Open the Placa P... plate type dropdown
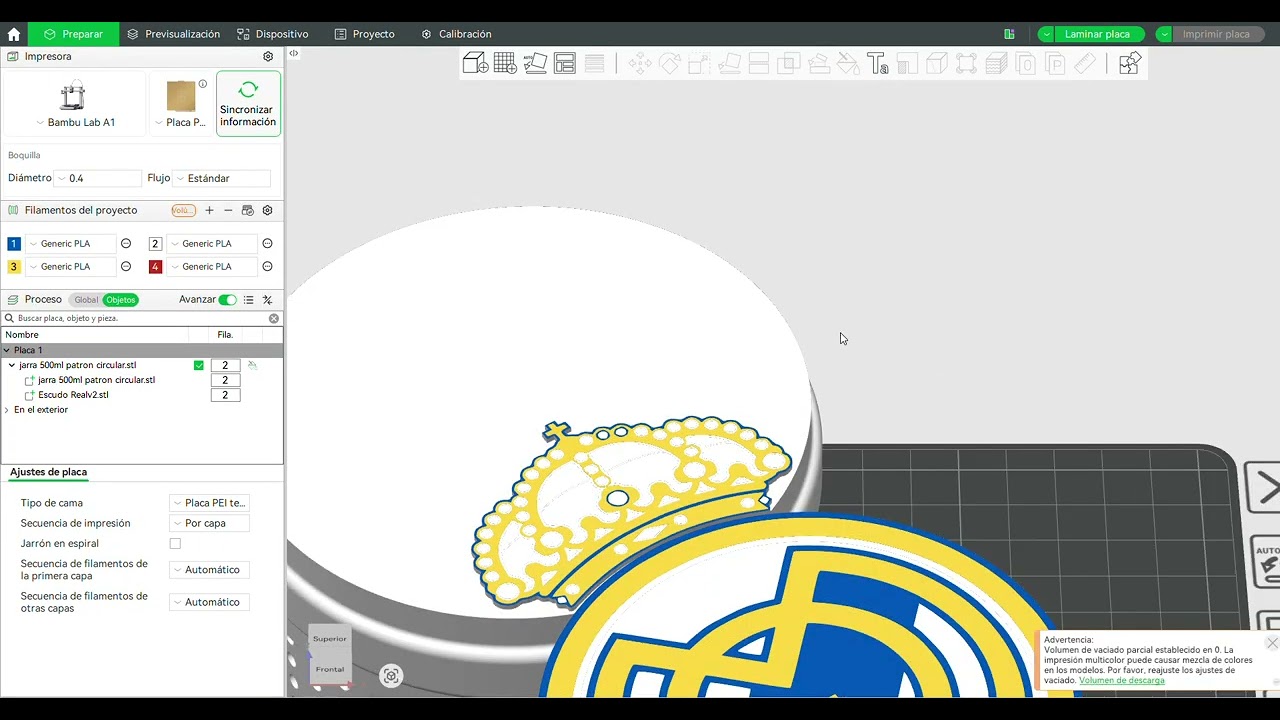 (x=180, y=123)
